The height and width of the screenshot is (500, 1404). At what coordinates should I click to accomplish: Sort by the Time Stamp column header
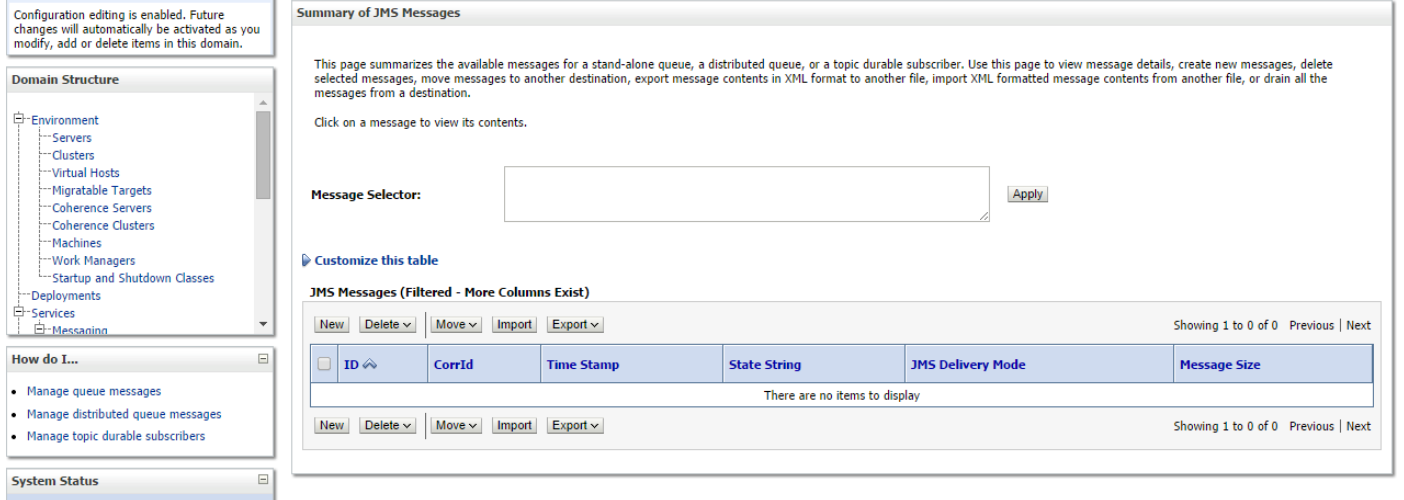[x=583, y=365]
